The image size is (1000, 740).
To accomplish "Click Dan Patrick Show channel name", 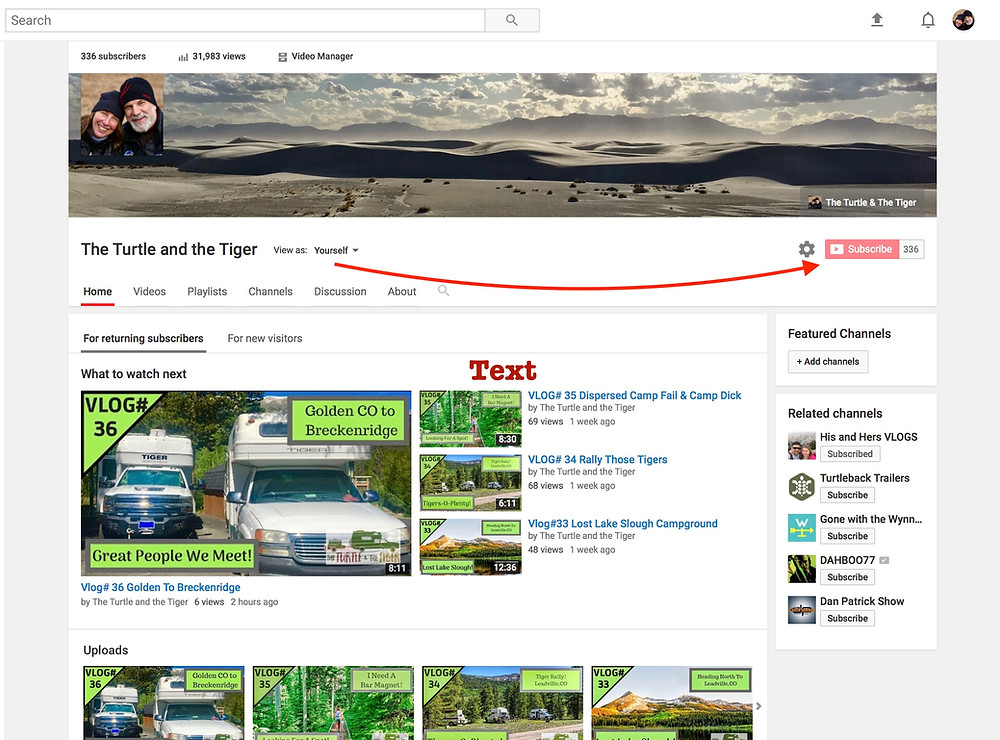I will (862, 602).
